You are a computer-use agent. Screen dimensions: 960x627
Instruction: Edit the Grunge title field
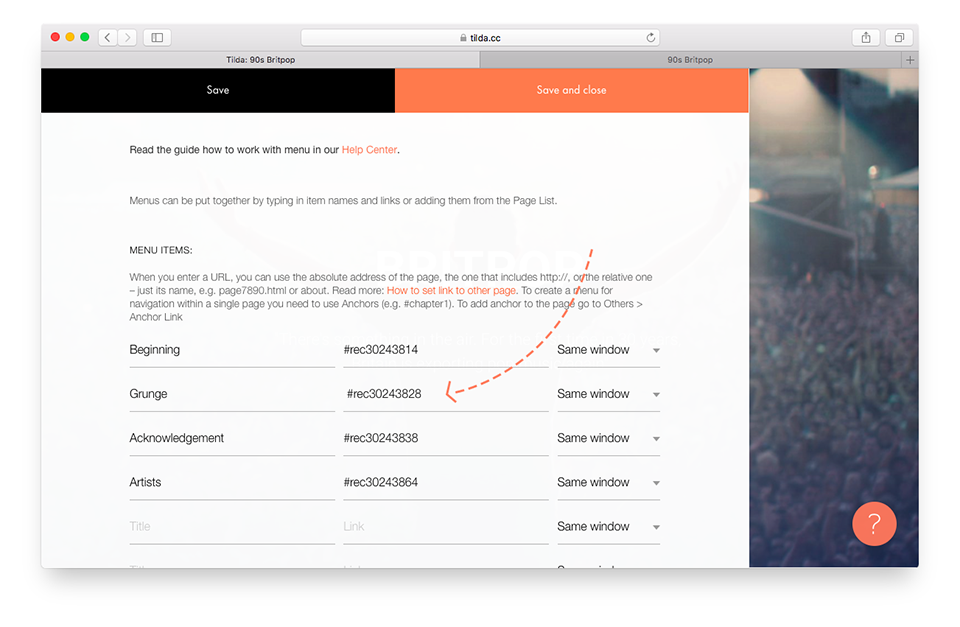pos(232,394)
